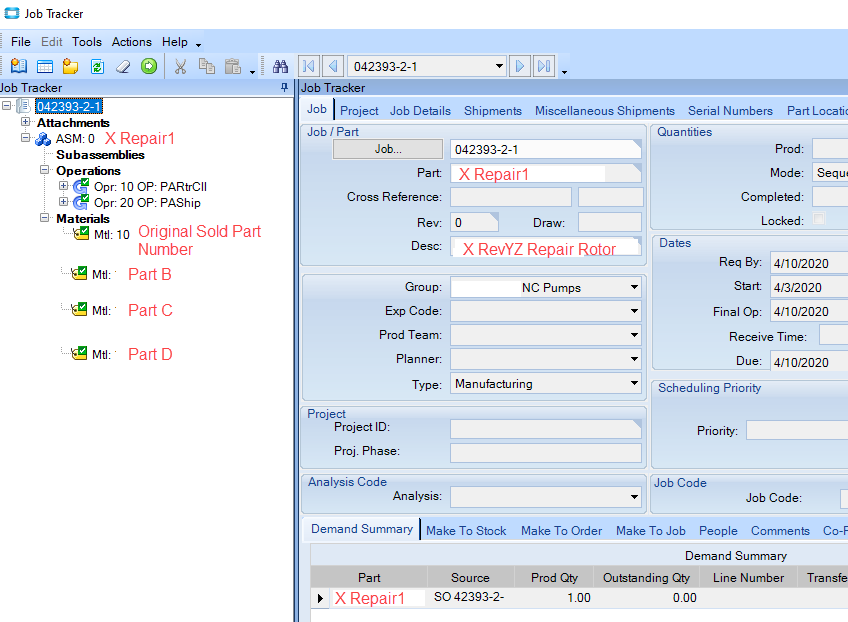Select the Demand Summary row arrow
Viewport: 848px width, 622px height.
[320, 598]
